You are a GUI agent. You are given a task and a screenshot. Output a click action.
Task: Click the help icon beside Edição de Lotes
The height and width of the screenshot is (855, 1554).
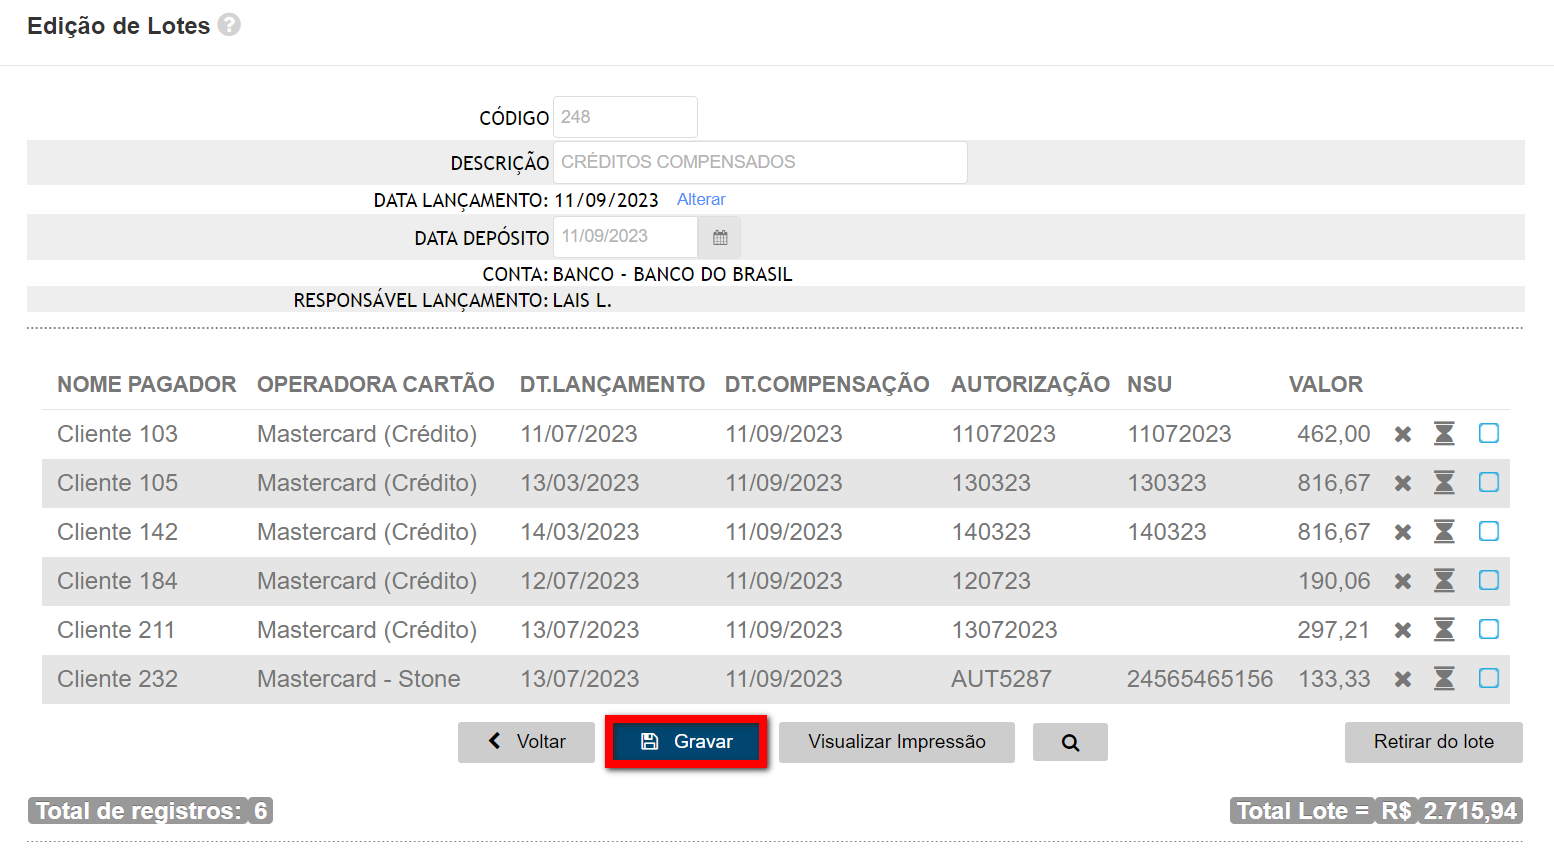pos(229,25)
